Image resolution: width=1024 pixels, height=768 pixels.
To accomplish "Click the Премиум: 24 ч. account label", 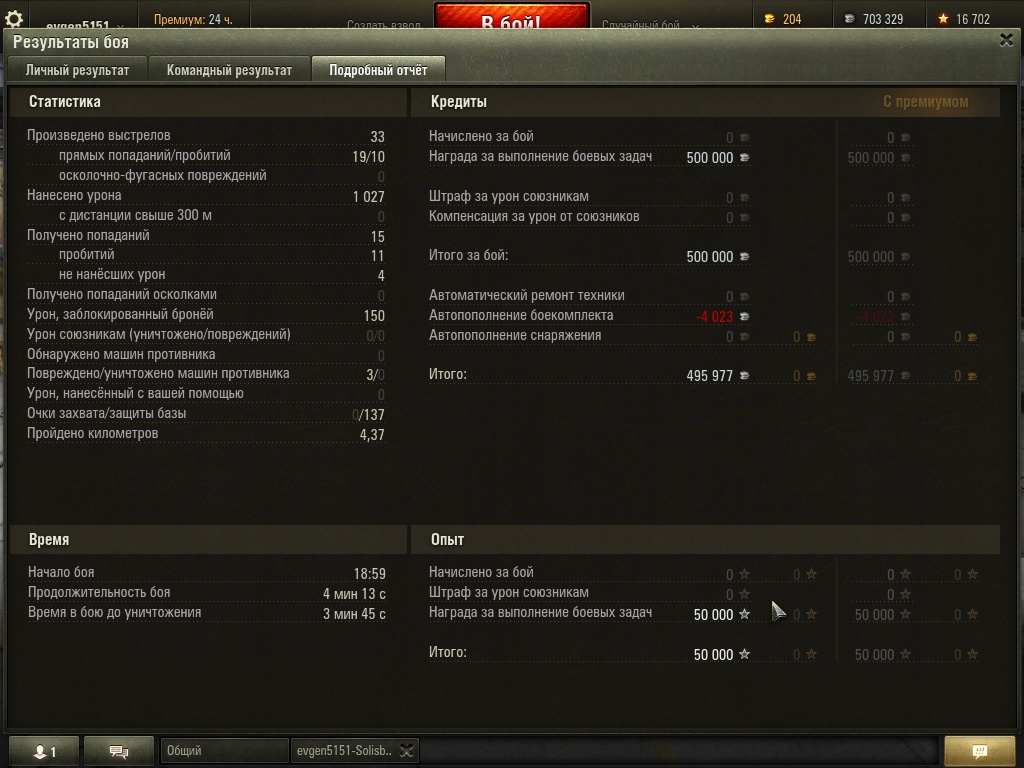I will (193, 20).
